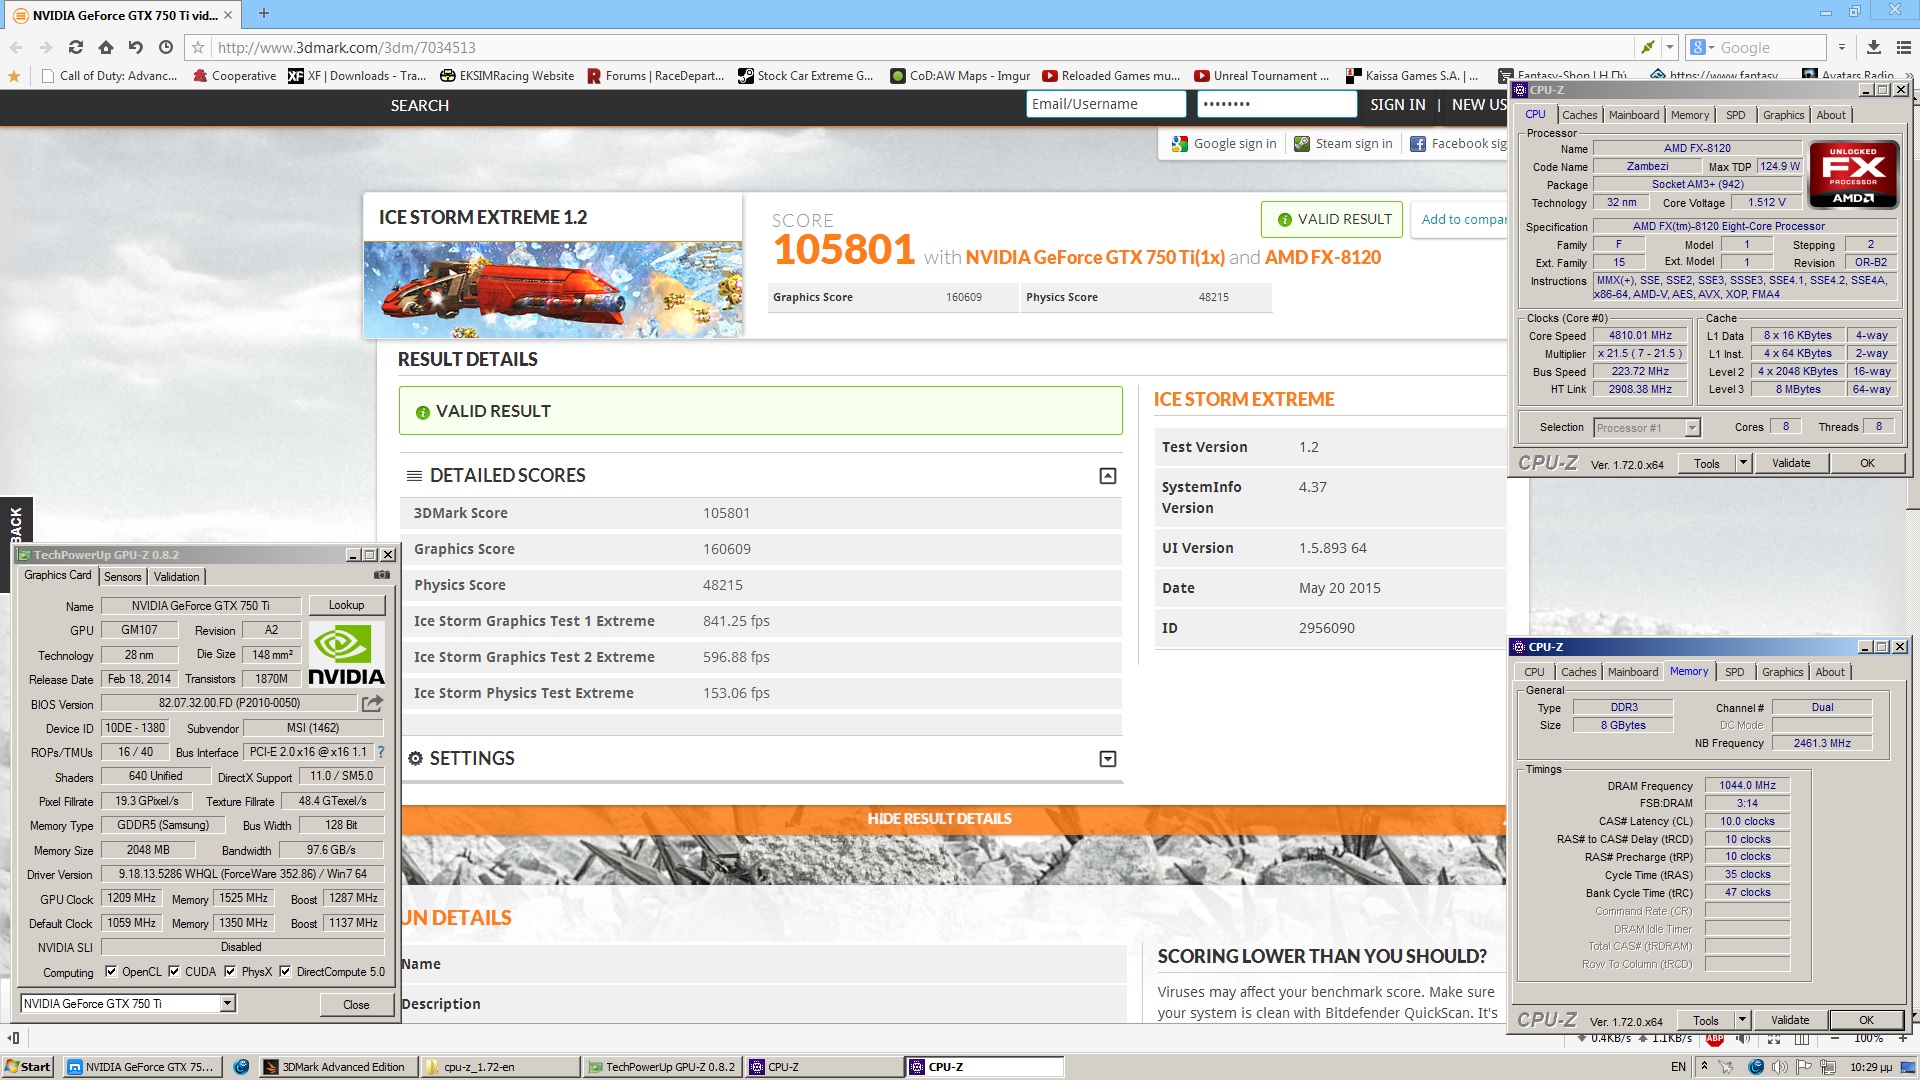Toggle the PhysX checkbox in GPU-Z
1920x1080 pixels.
(230, 971)
